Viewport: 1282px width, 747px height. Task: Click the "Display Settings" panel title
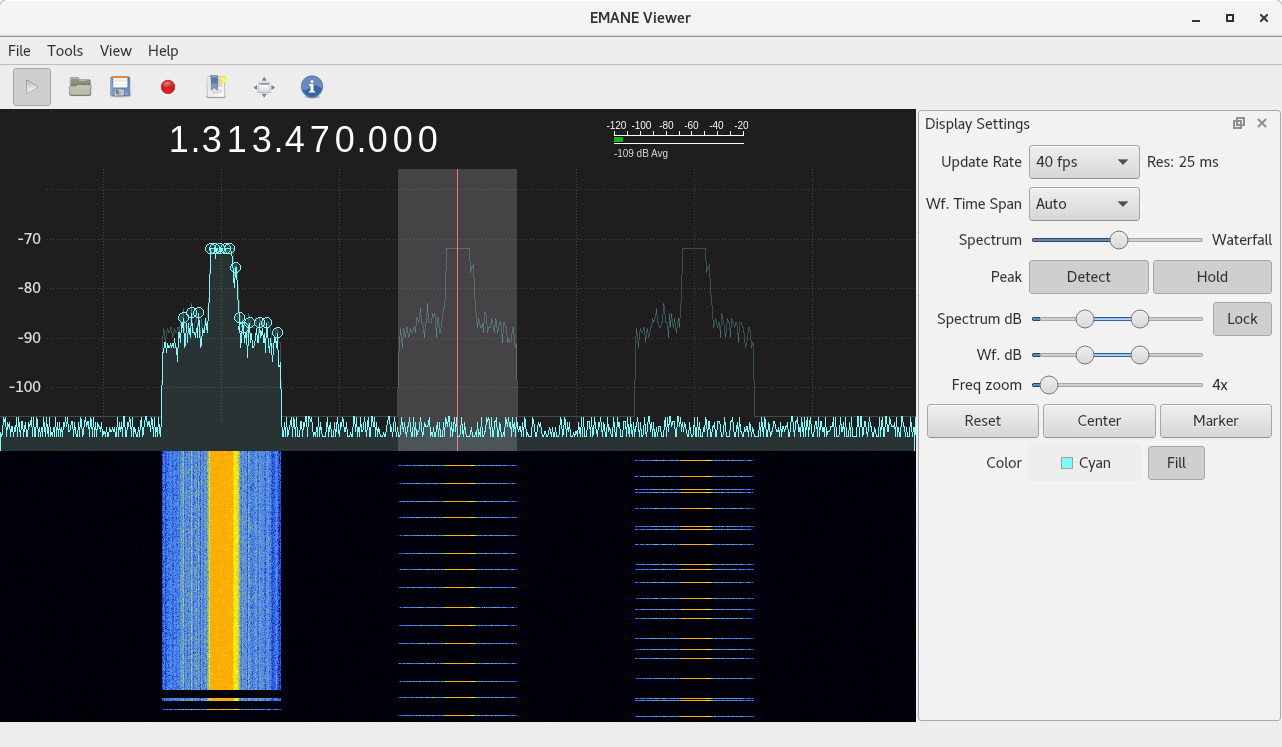[x=977, y=124]
